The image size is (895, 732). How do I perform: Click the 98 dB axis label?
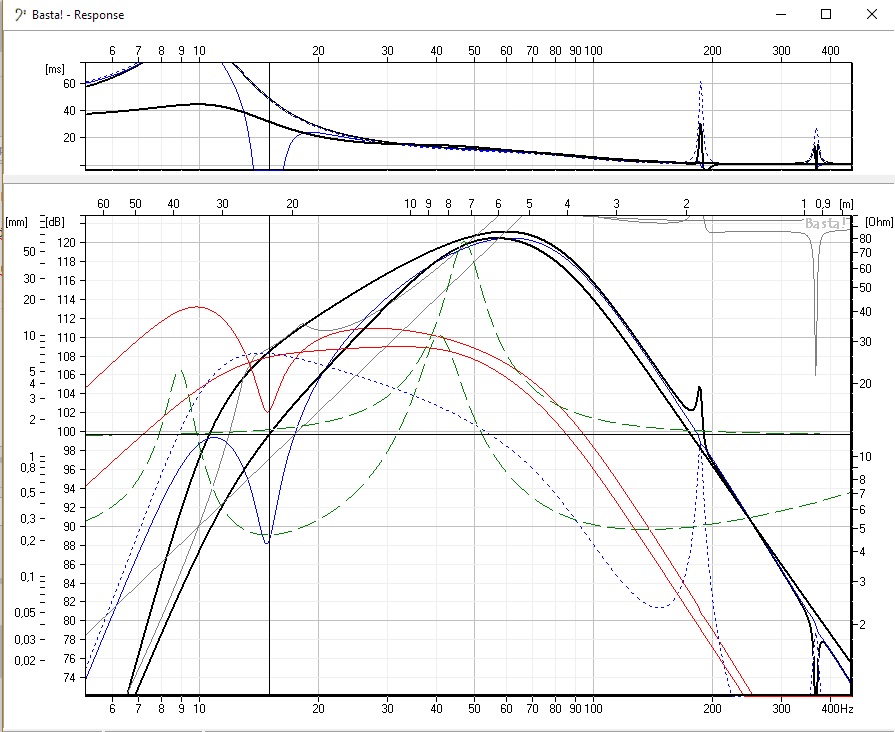tap(70, 451)
